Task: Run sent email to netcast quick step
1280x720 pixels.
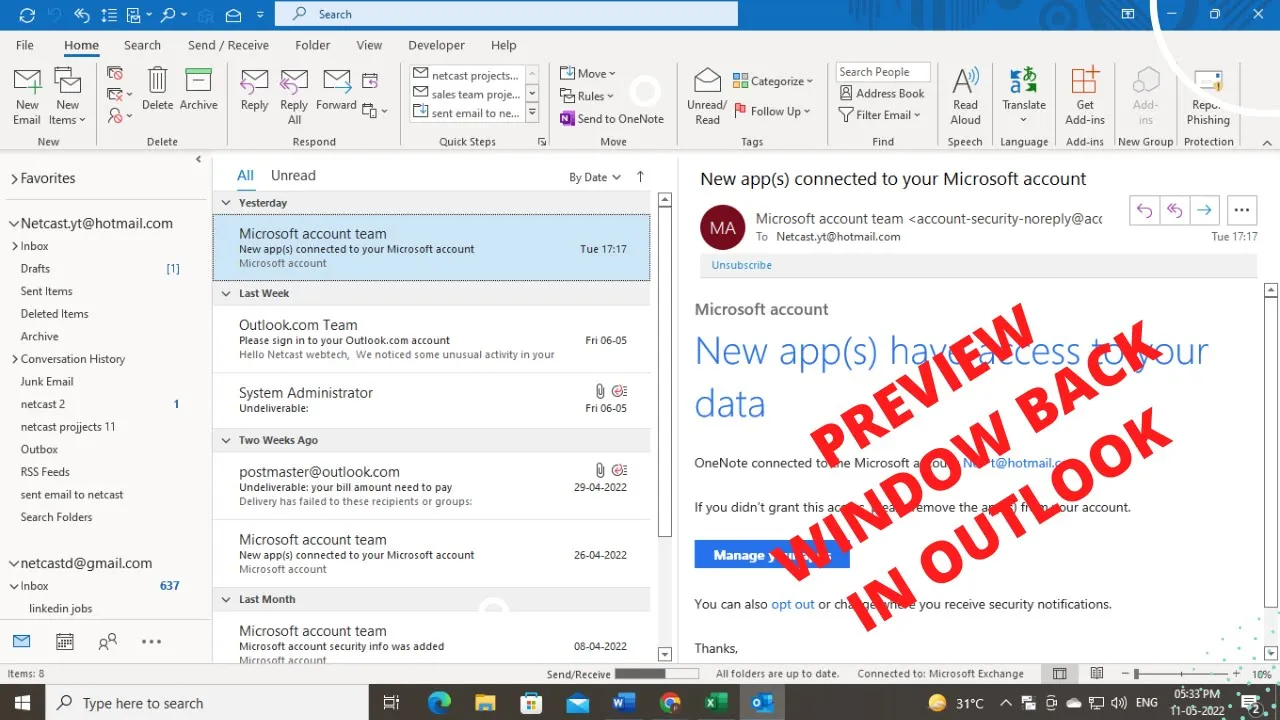Action: click(x=466, y=113)
